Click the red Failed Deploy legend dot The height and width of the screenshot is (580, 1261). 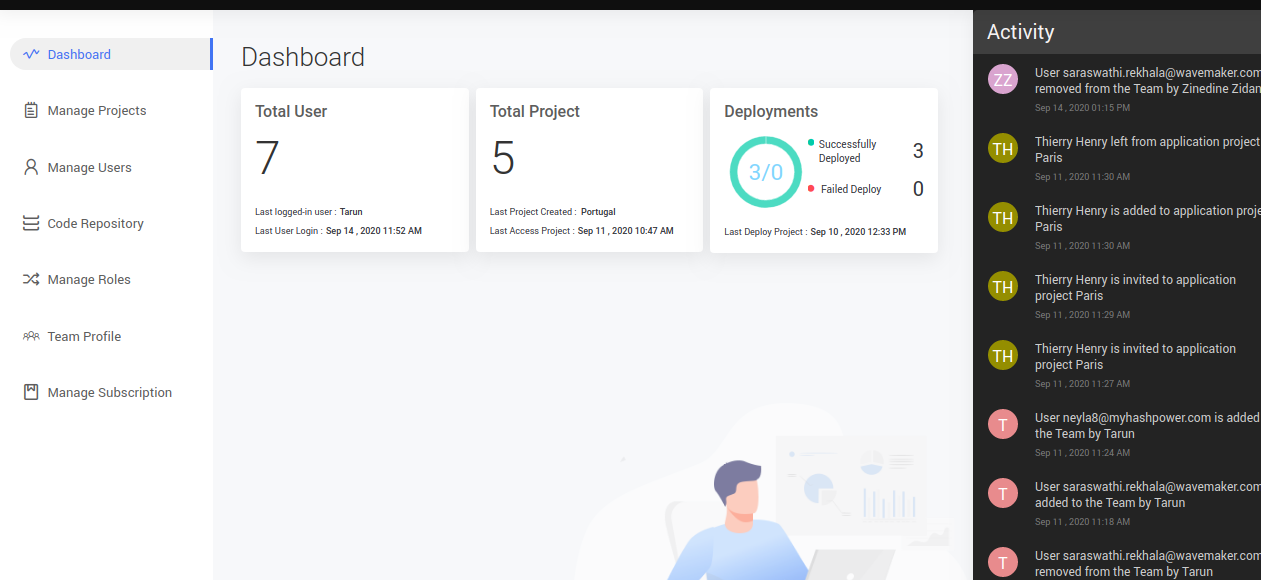(x=811, y=188)
